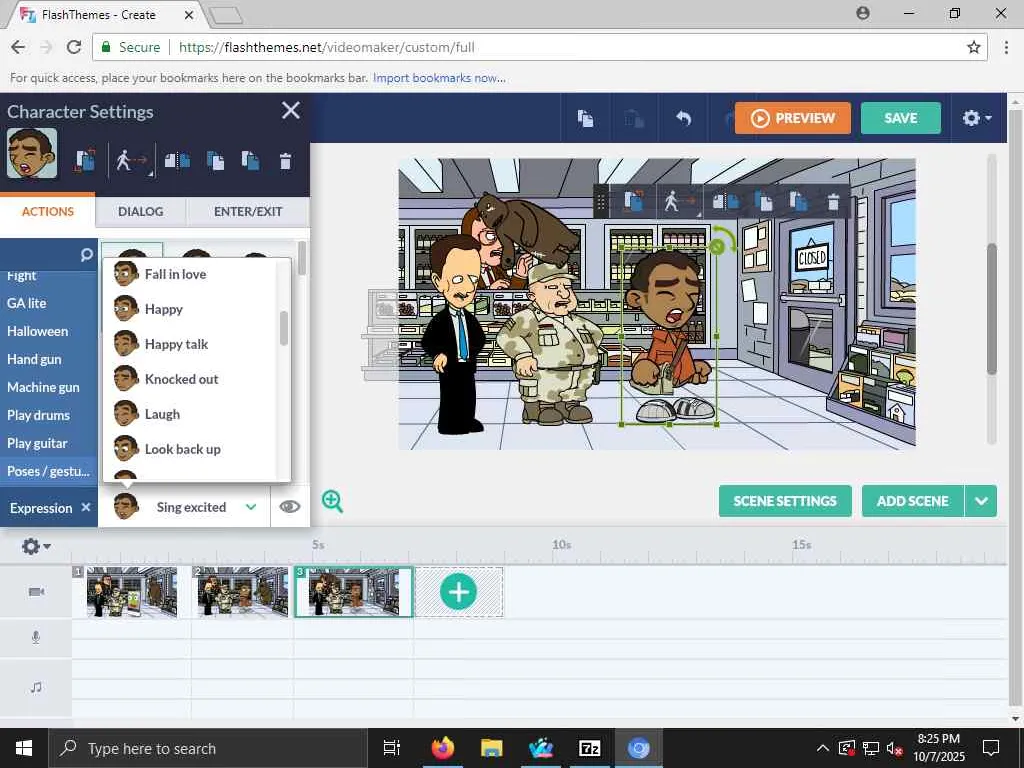Screen dimensions: 1024x768
Task: Select the Machine gun action category
Action: tap(43, 387)
